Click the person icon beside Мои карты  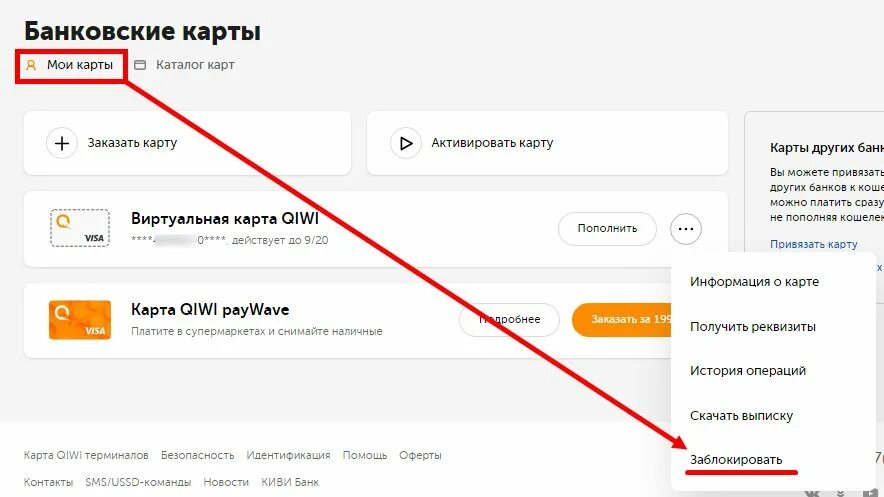click(x=31, y=65)
